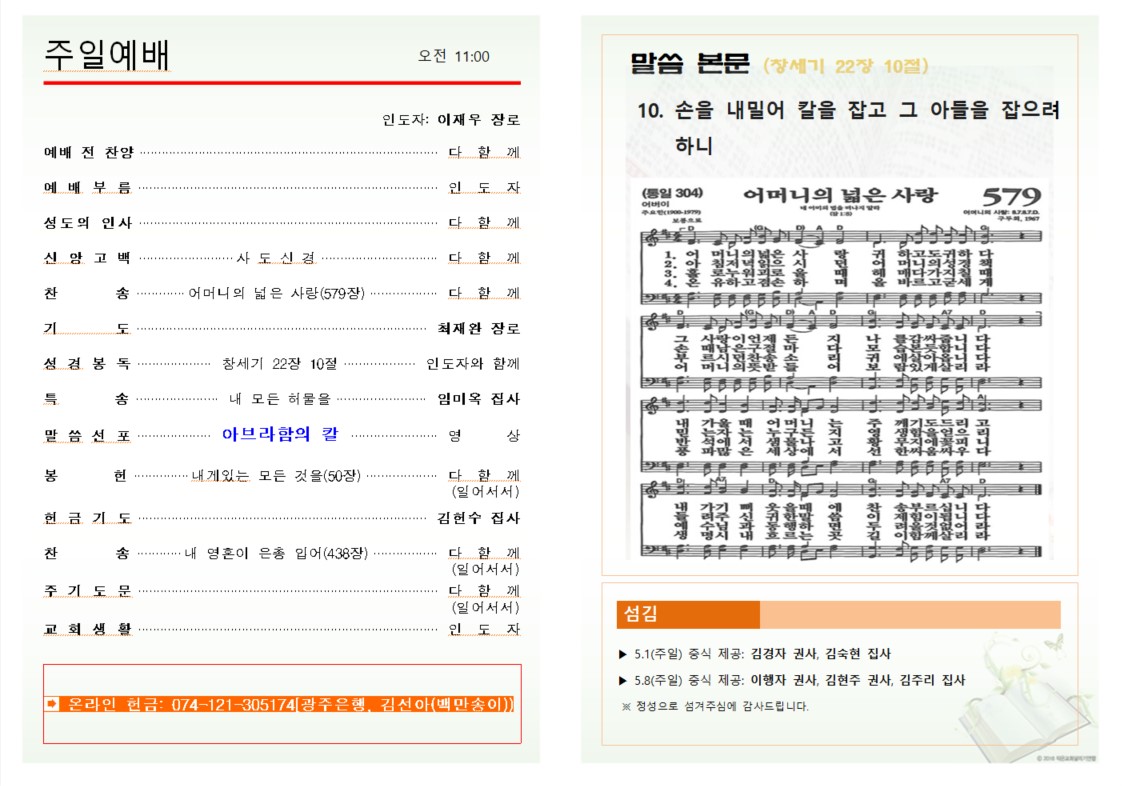Click the ※ symbol before 정성으로 섬겨주심에
Viewport: 1122px width, 786px height.
click(x=626, y=706)
